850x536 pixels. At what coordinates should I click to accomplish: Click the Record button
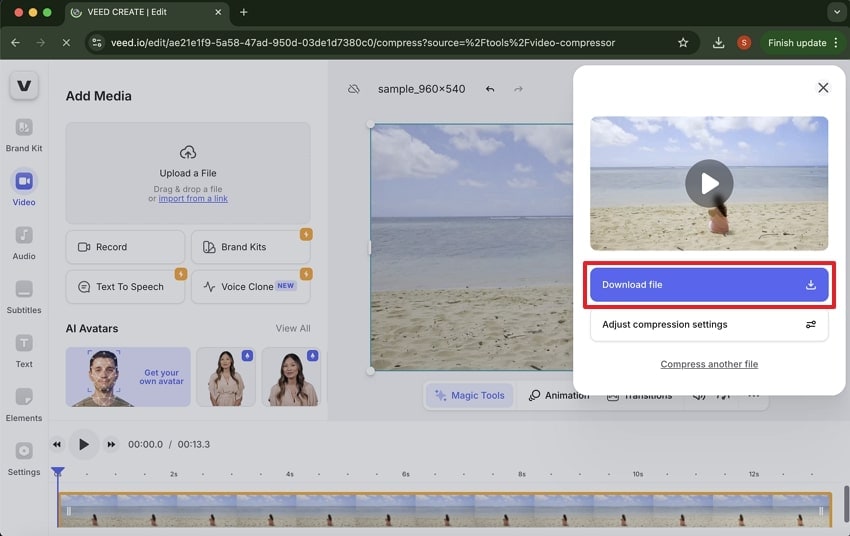pos(125,247)
